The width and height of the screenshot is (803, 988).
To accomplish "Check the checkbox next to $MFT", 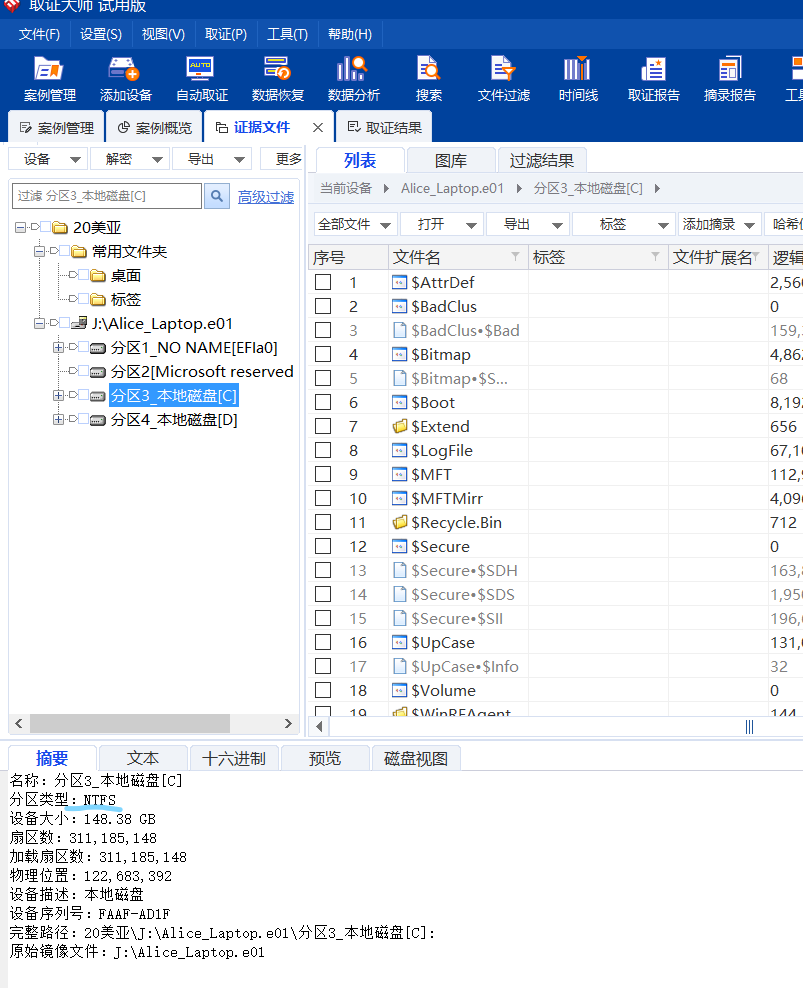I will pos(321,474).
